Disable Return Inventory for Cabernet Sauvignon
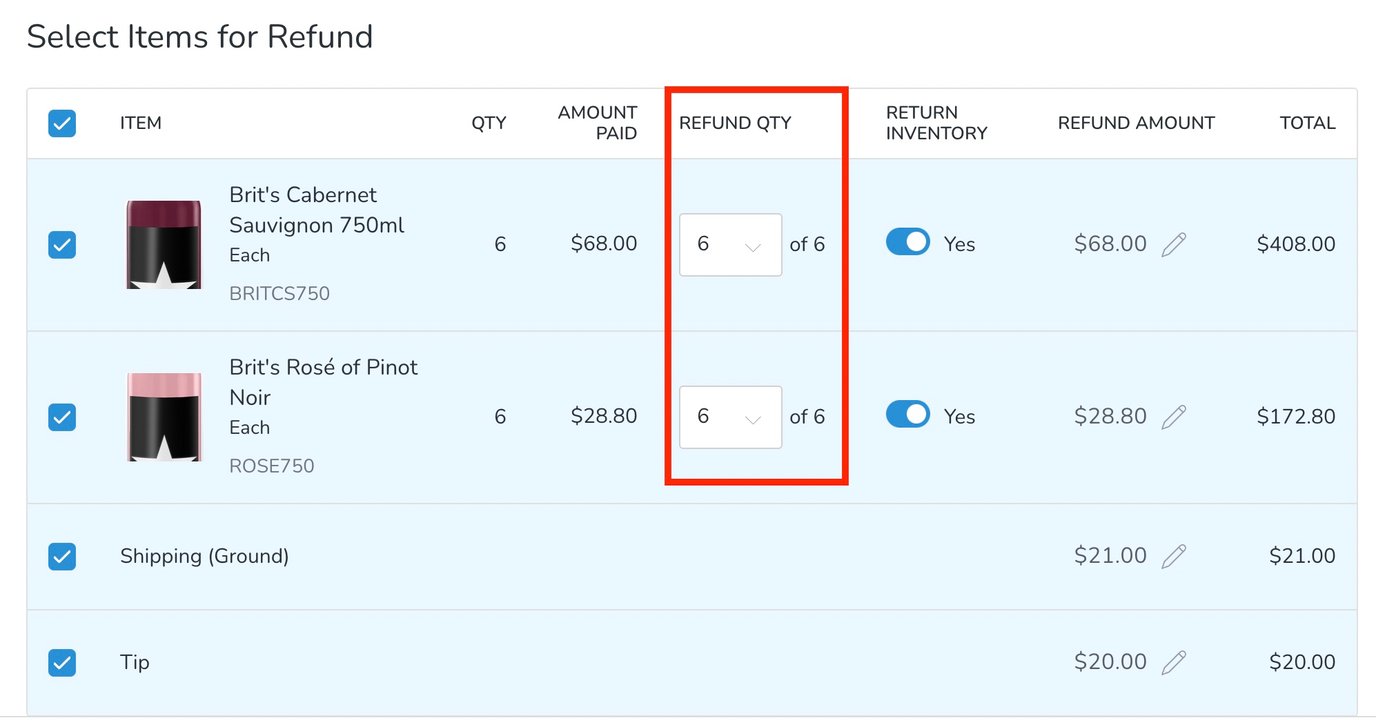 tap(907, 243)
